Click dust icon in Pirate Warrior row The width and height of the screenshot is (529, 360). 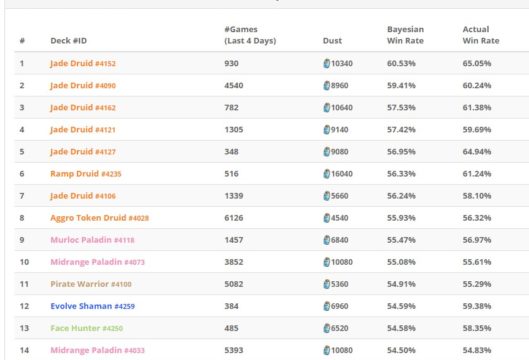coord(327,284)
